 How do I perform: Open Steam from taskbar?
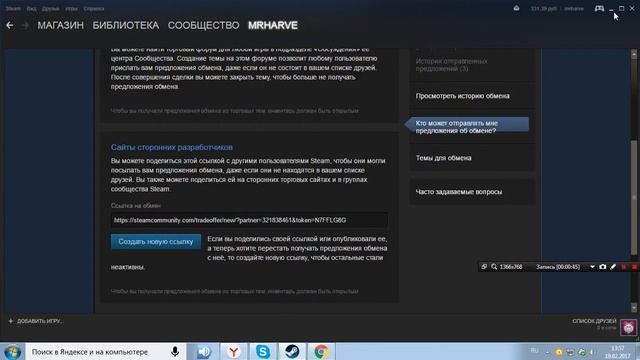292,352
